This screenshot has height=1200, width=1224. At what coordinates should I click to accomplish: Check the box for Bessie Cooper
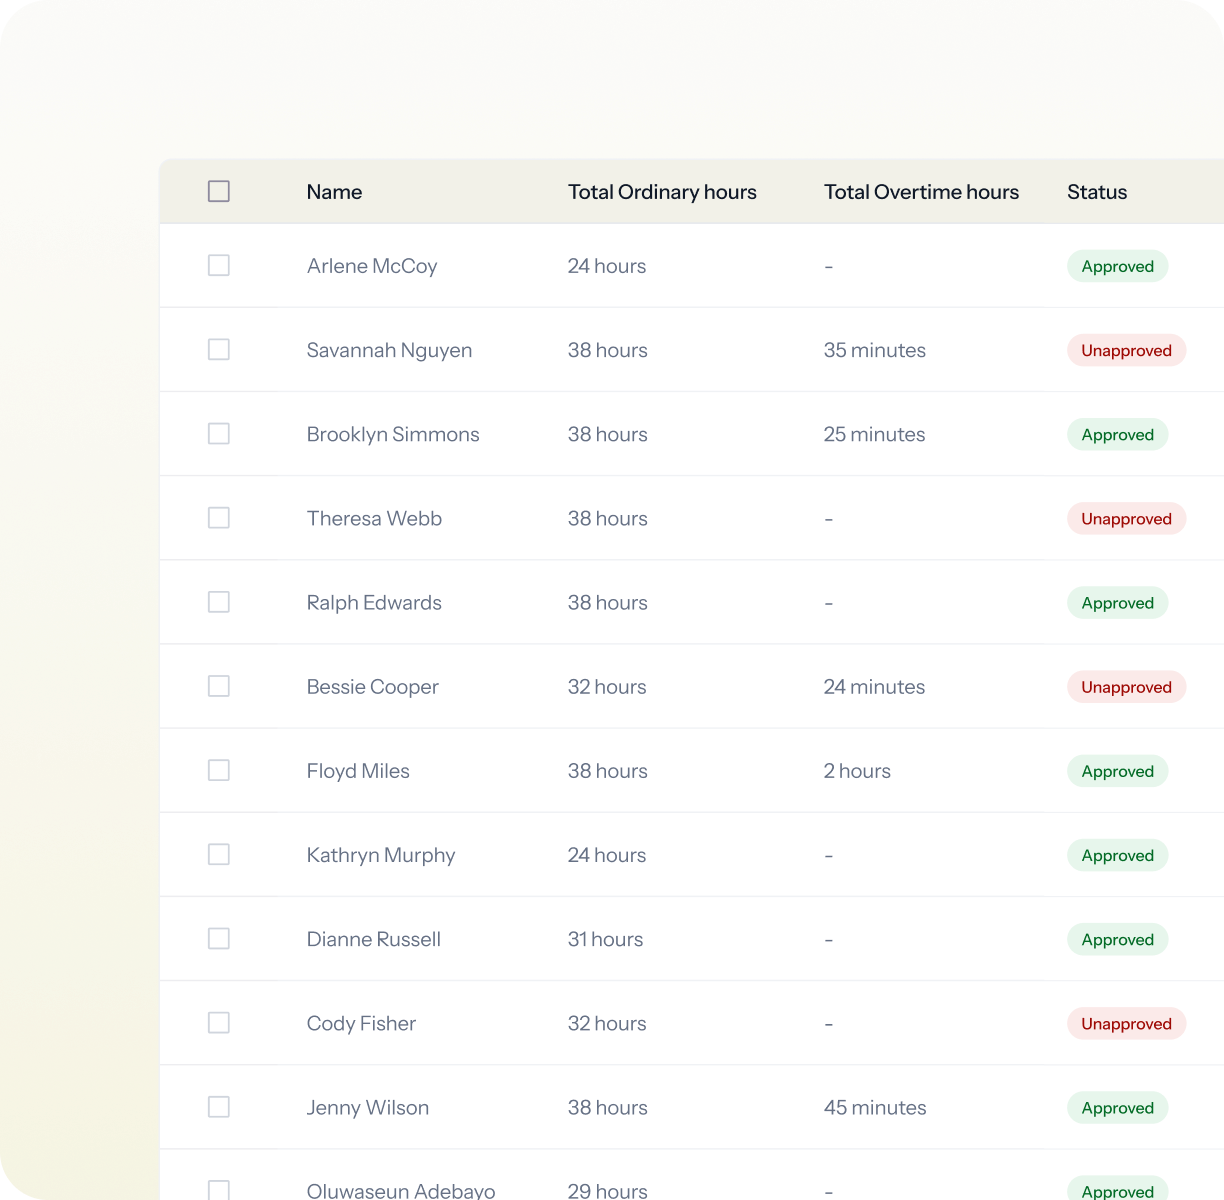(219, 686)
